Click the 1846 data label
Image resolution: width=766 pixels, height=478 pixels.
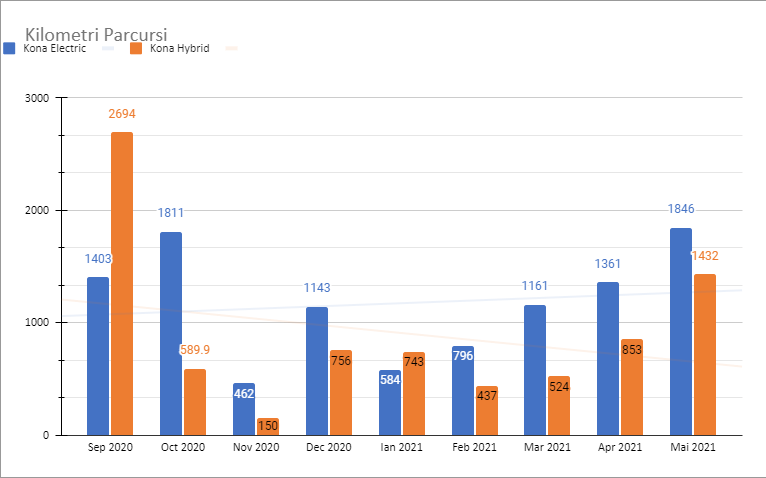681,209
